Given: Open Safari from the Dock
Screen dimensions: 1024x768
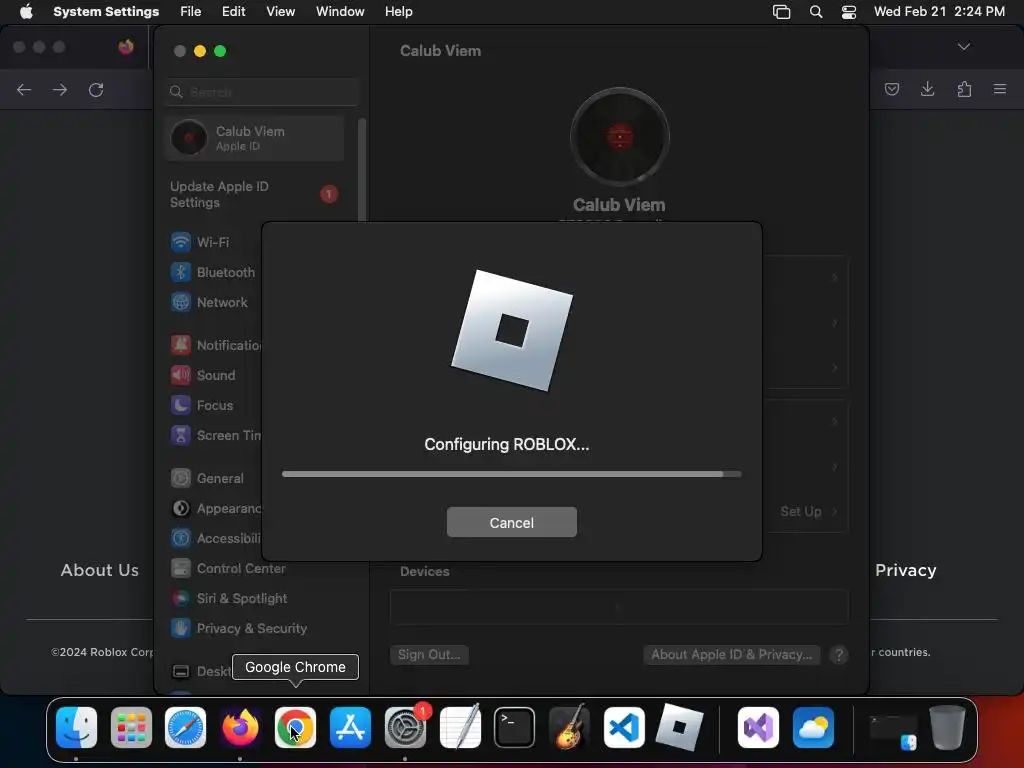Looking at the screenshot, I should pyautogui.click(x=185, y=728).
